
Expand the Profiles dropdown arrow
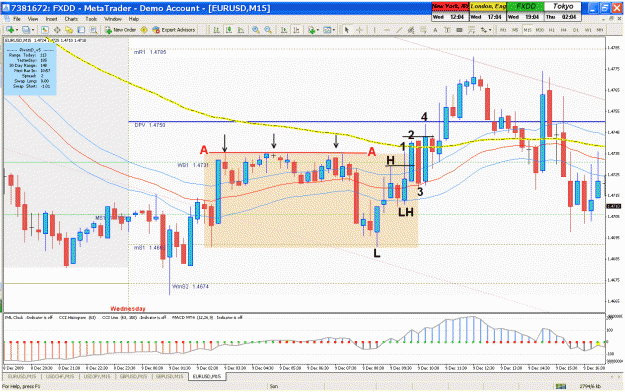pos(33,30)
